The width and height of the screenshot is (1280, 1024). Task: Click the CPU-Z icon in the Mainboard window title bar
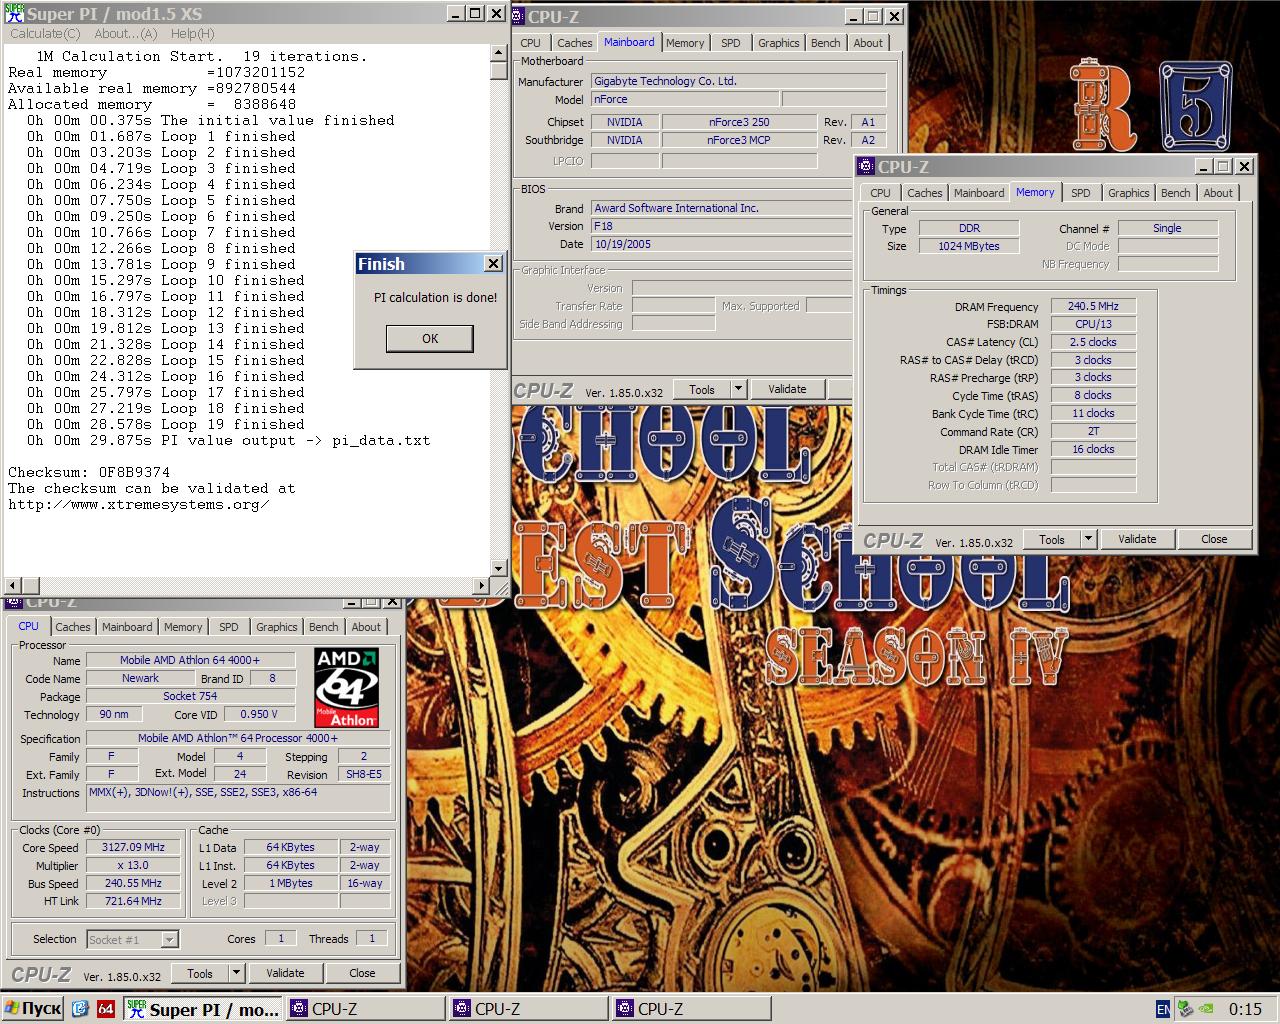point(520,16)
